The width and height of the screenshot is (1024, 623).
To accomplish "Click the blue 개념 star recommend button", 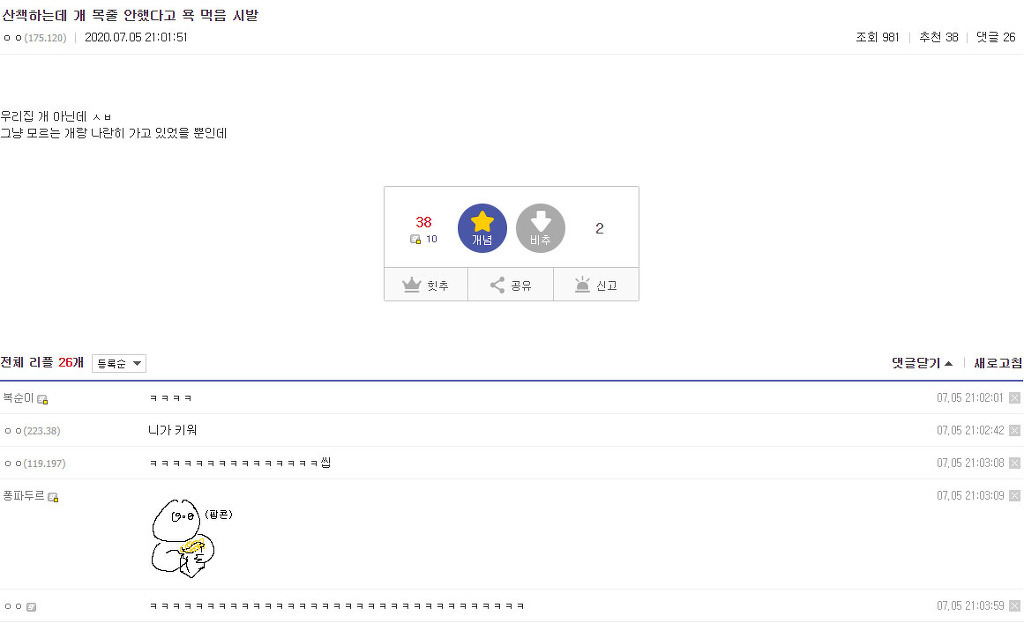I will point(482,228).
